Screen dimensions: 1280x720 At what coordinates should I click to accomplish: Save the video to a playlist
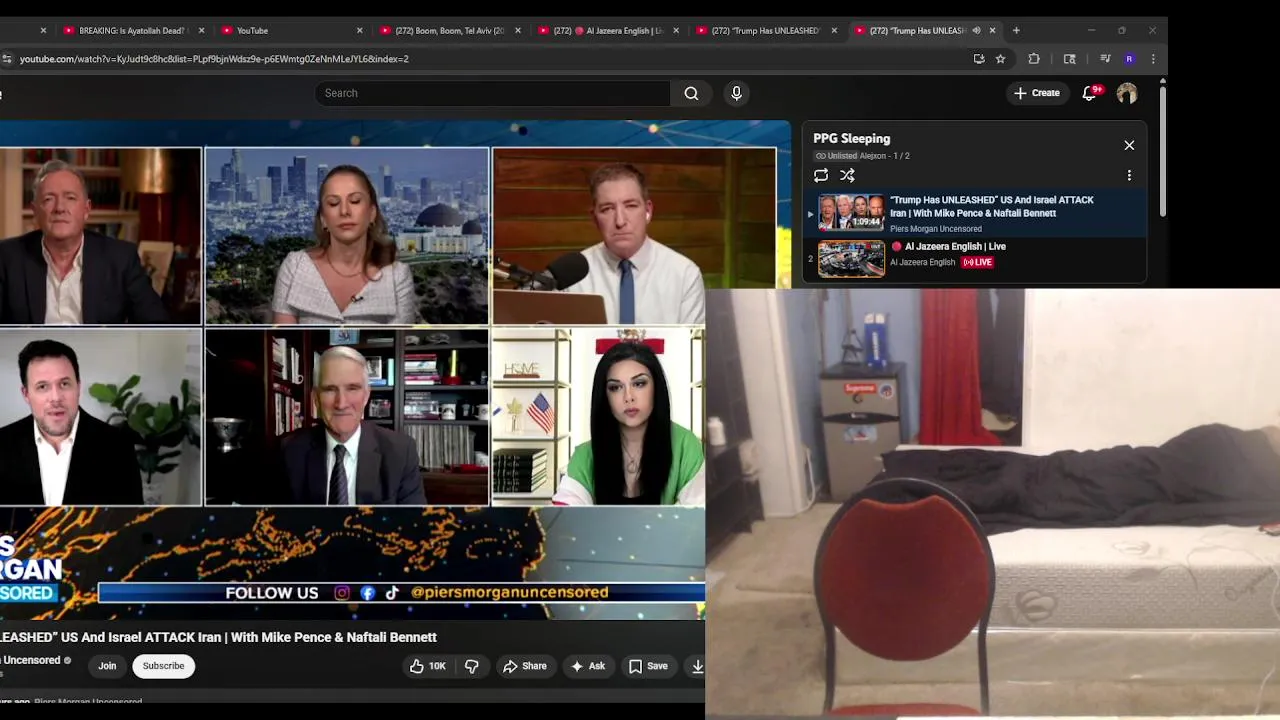coord(648,666)
